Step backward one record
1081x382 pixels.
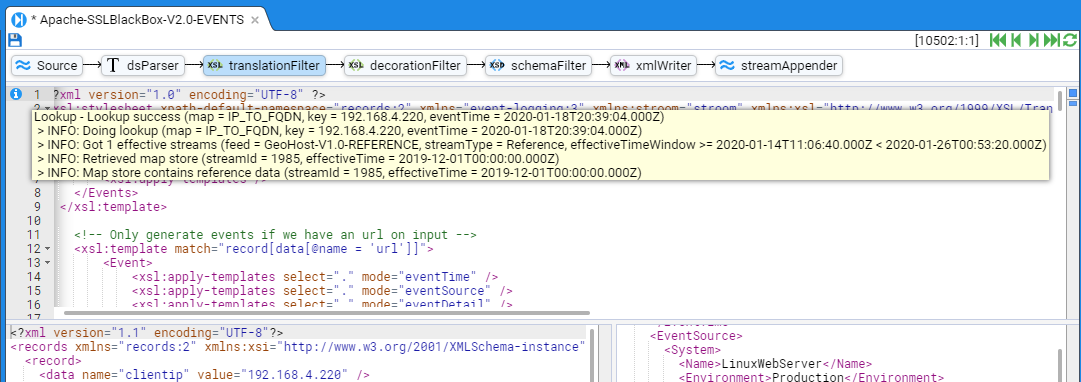1016,41
